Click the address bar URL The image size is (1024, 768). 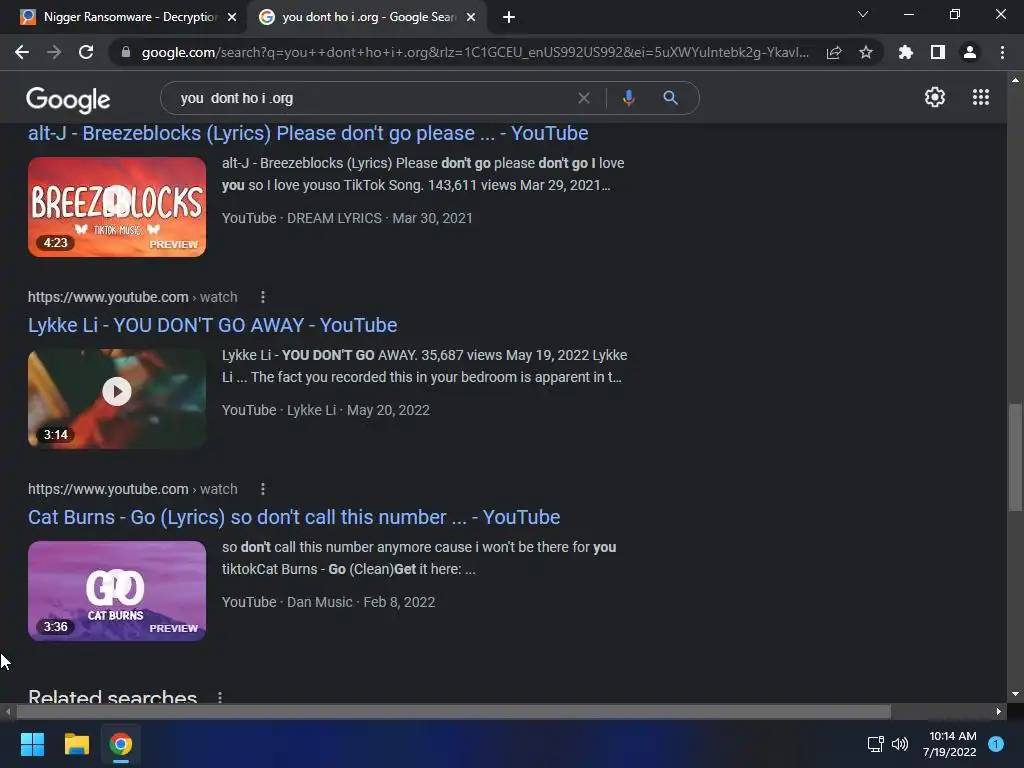point(475,52)
